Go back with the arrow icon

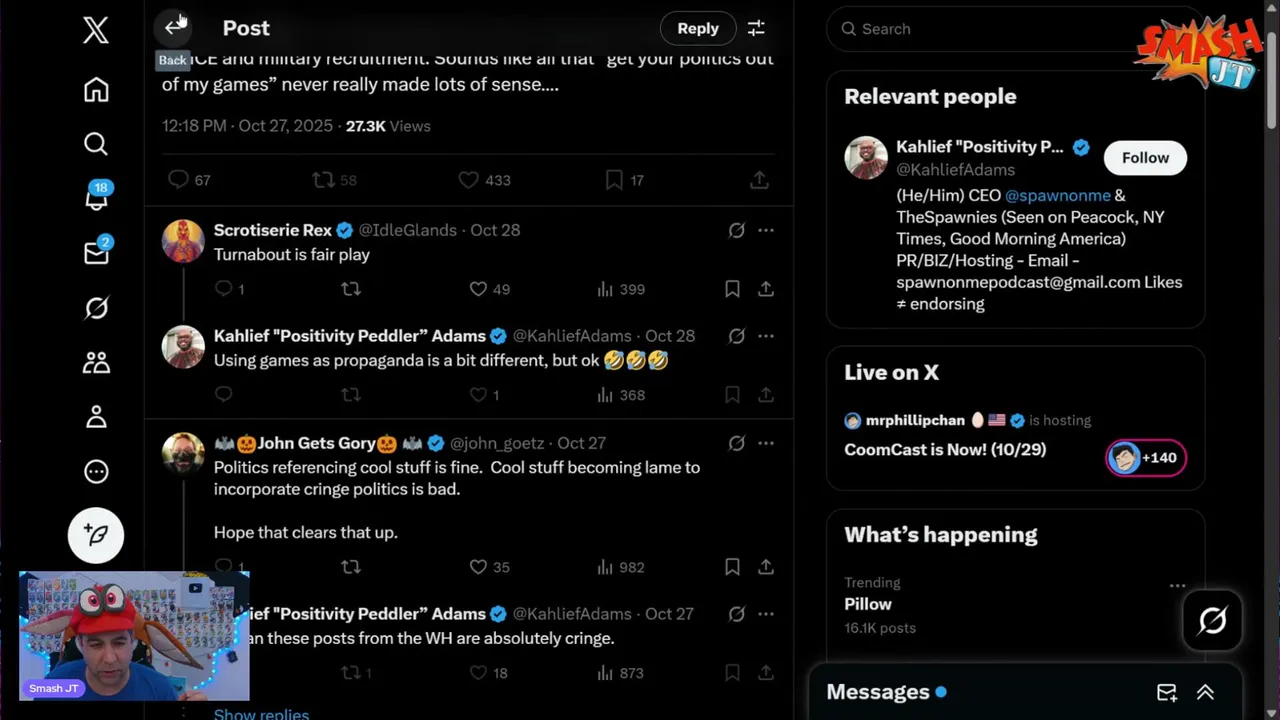click(x=175, y=26)
